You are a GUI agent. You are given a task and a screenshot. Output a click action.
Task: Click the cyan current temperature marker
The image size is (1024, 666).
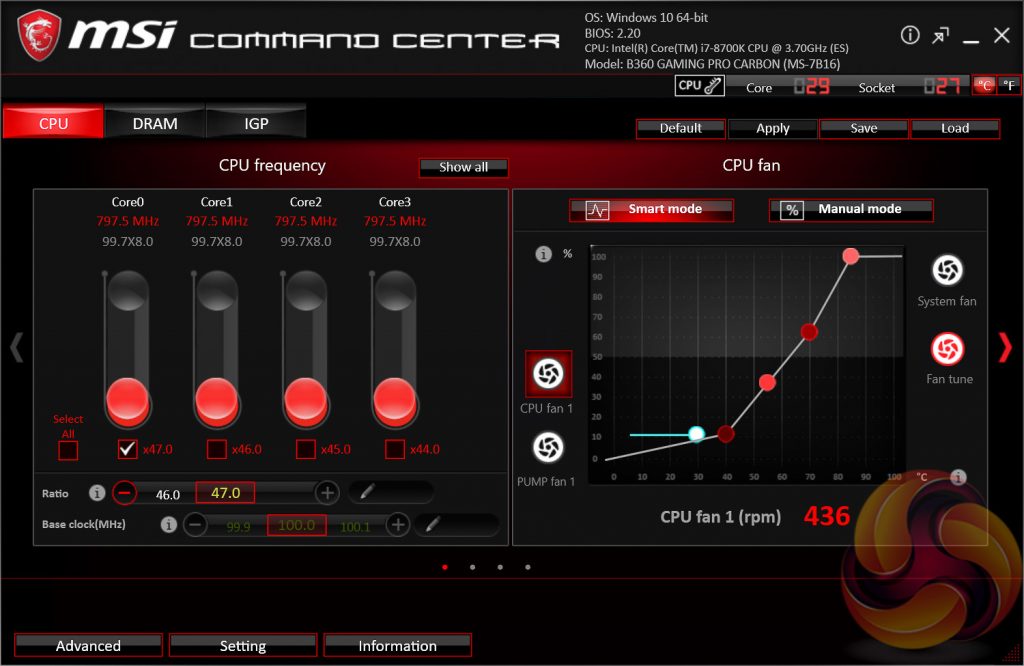click(x=696, y=434)
